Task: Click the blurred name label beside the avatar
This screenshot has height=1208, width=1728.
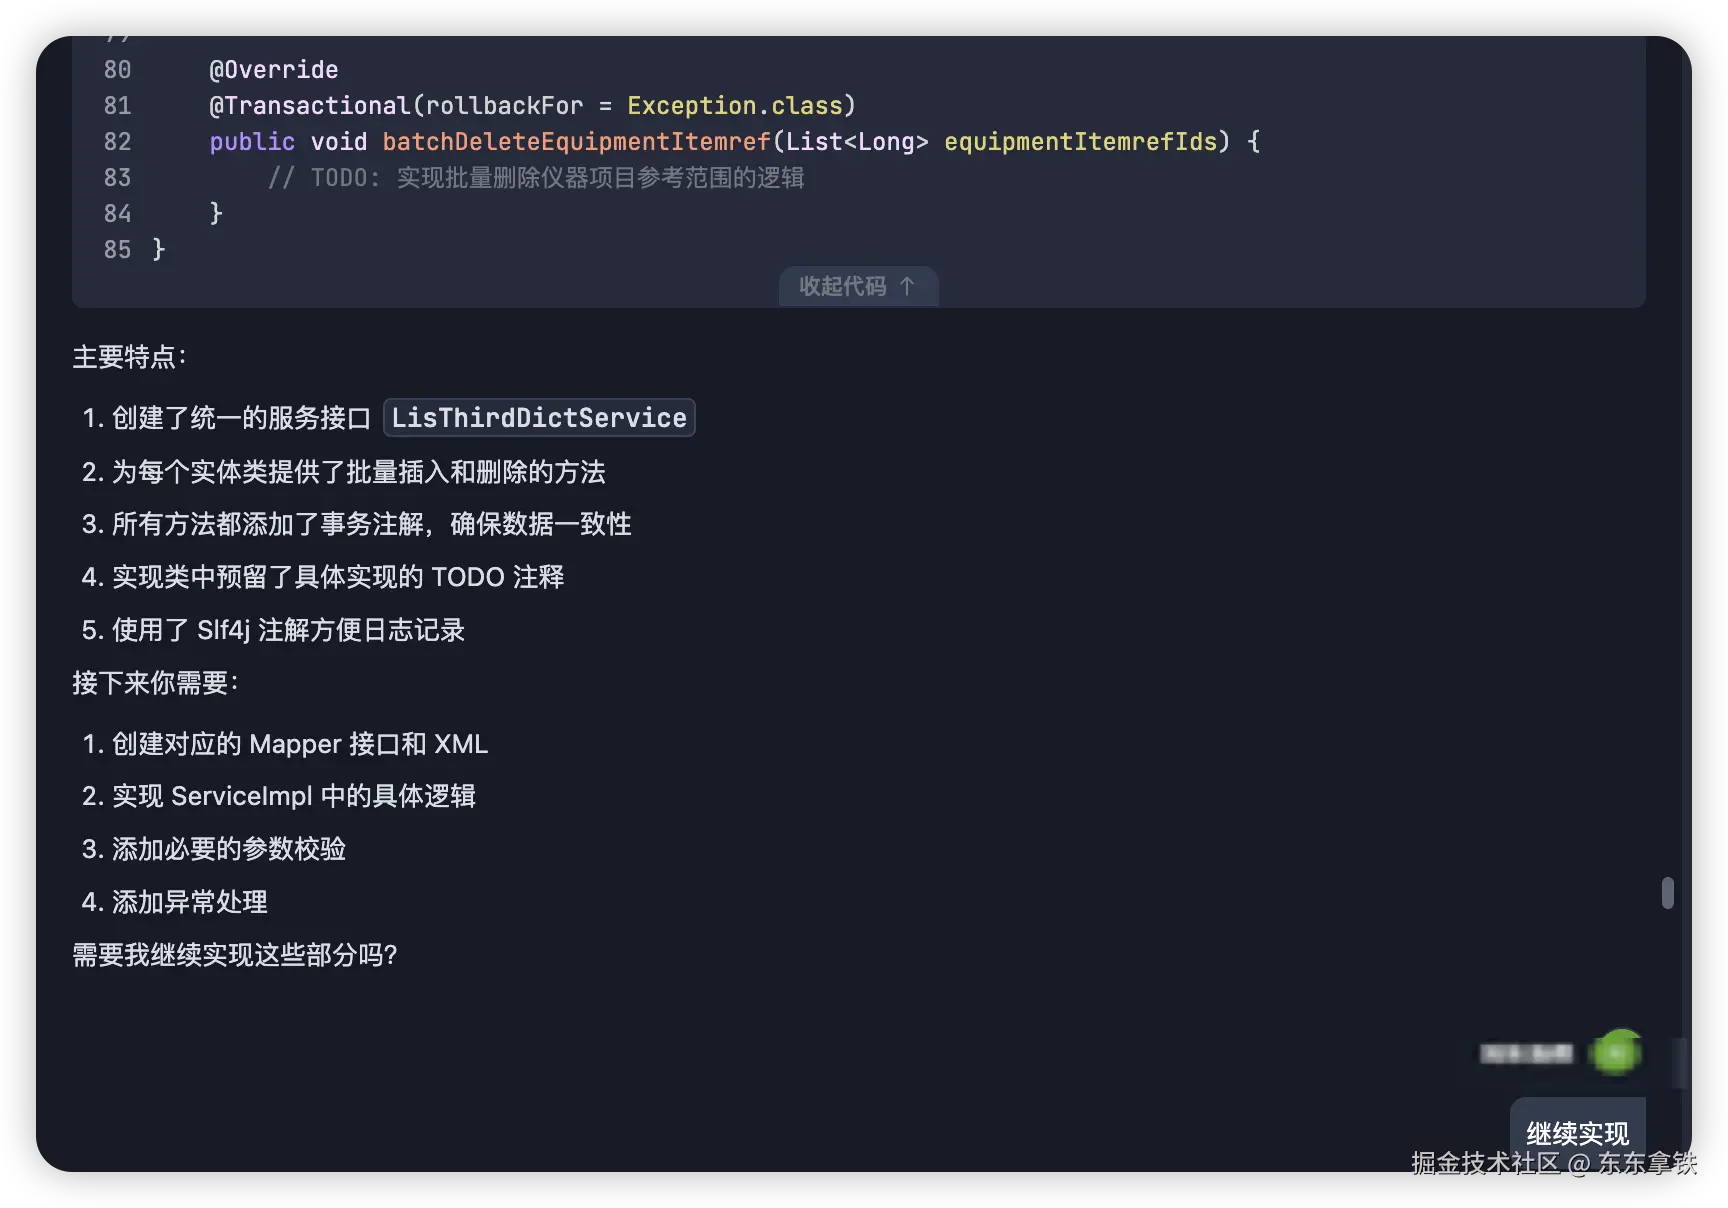Action: [x=1527, y=1053]
